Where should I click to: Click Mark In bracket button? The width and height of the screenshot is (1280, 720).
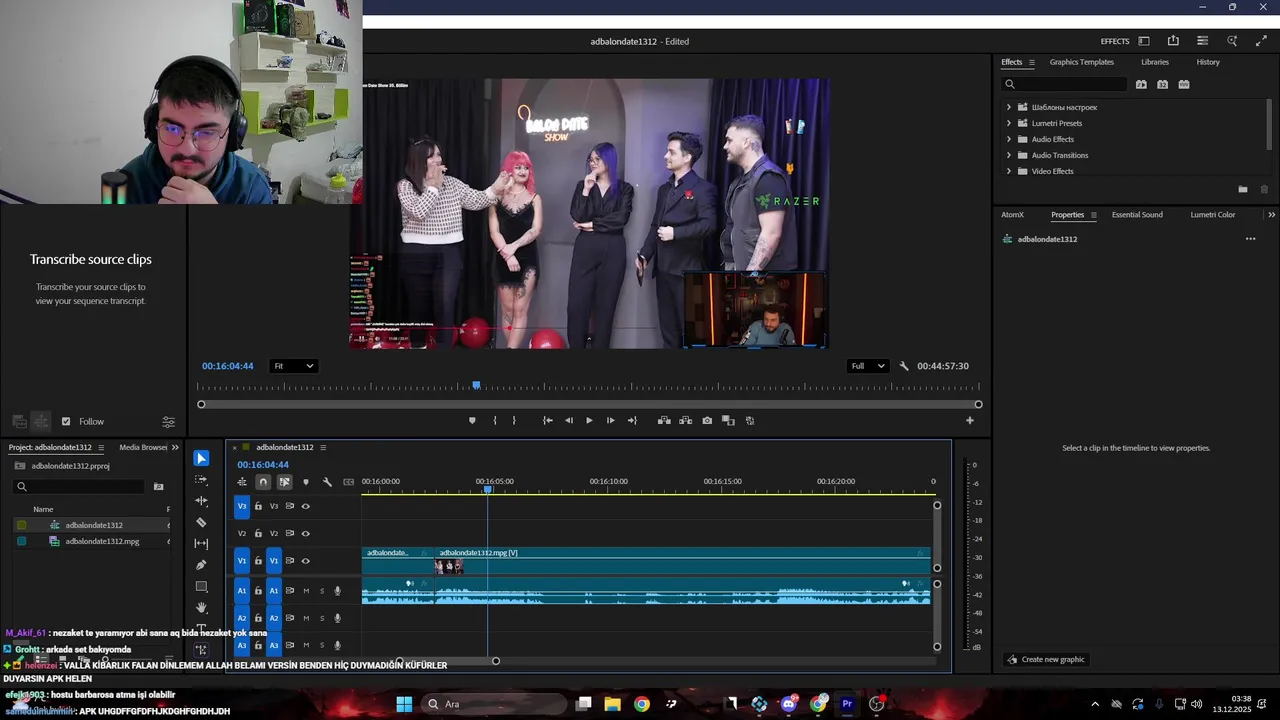tap(494, 420)
